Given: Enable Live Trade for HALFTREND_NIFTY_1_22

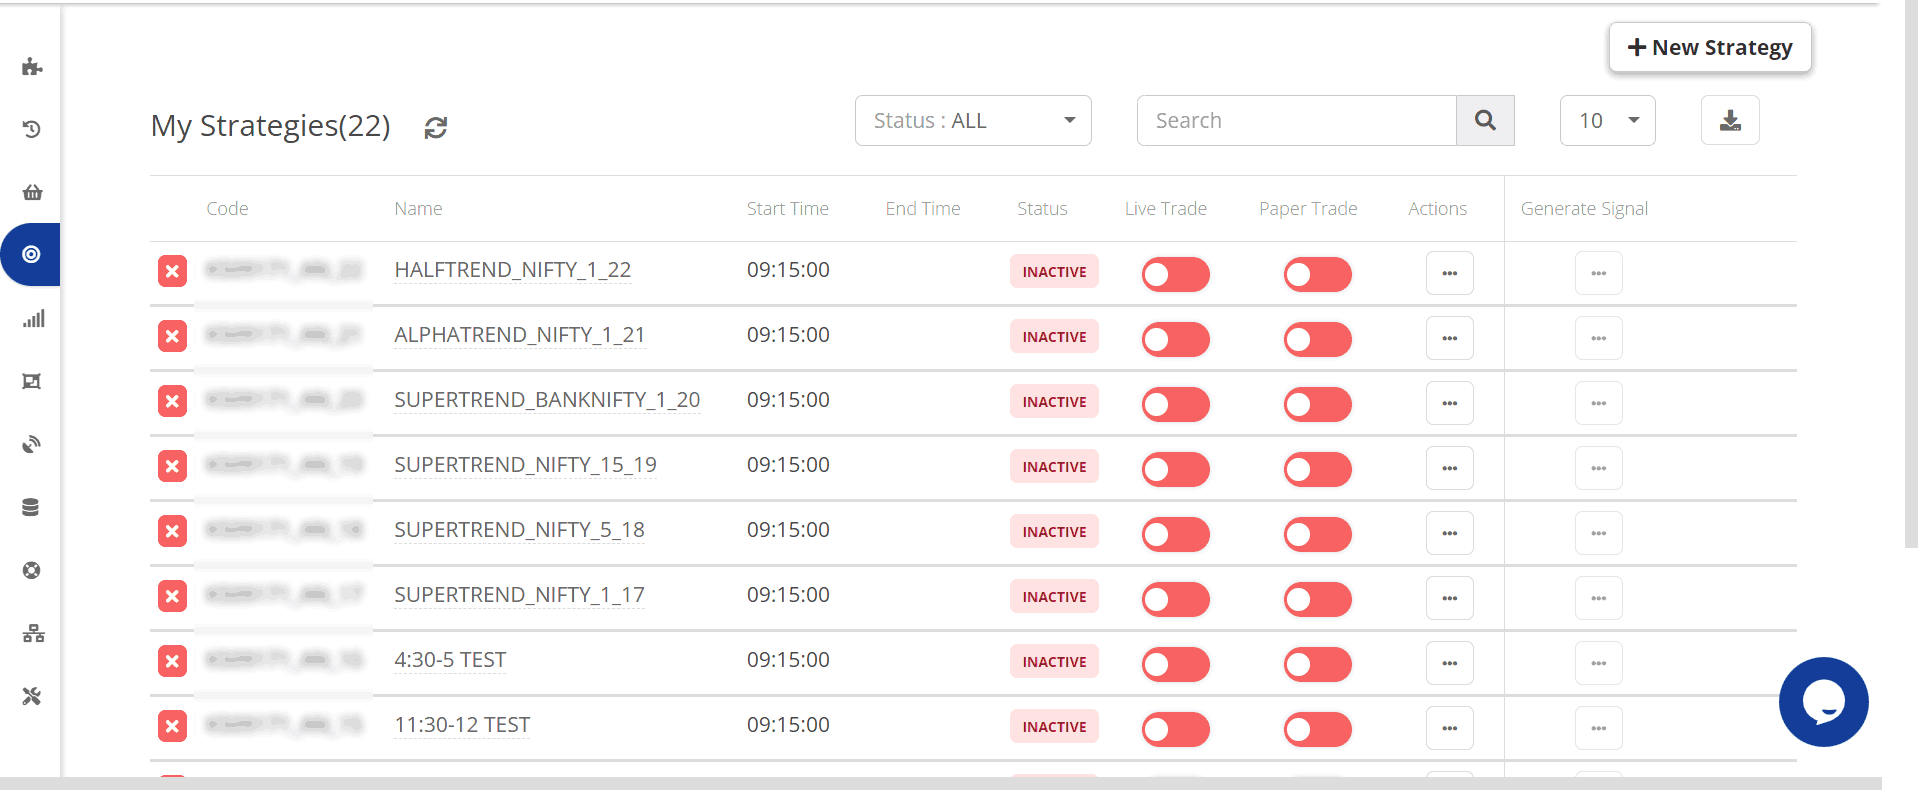Looking at the screenshot, I should pyautogui.click(x=1175, y=274).
